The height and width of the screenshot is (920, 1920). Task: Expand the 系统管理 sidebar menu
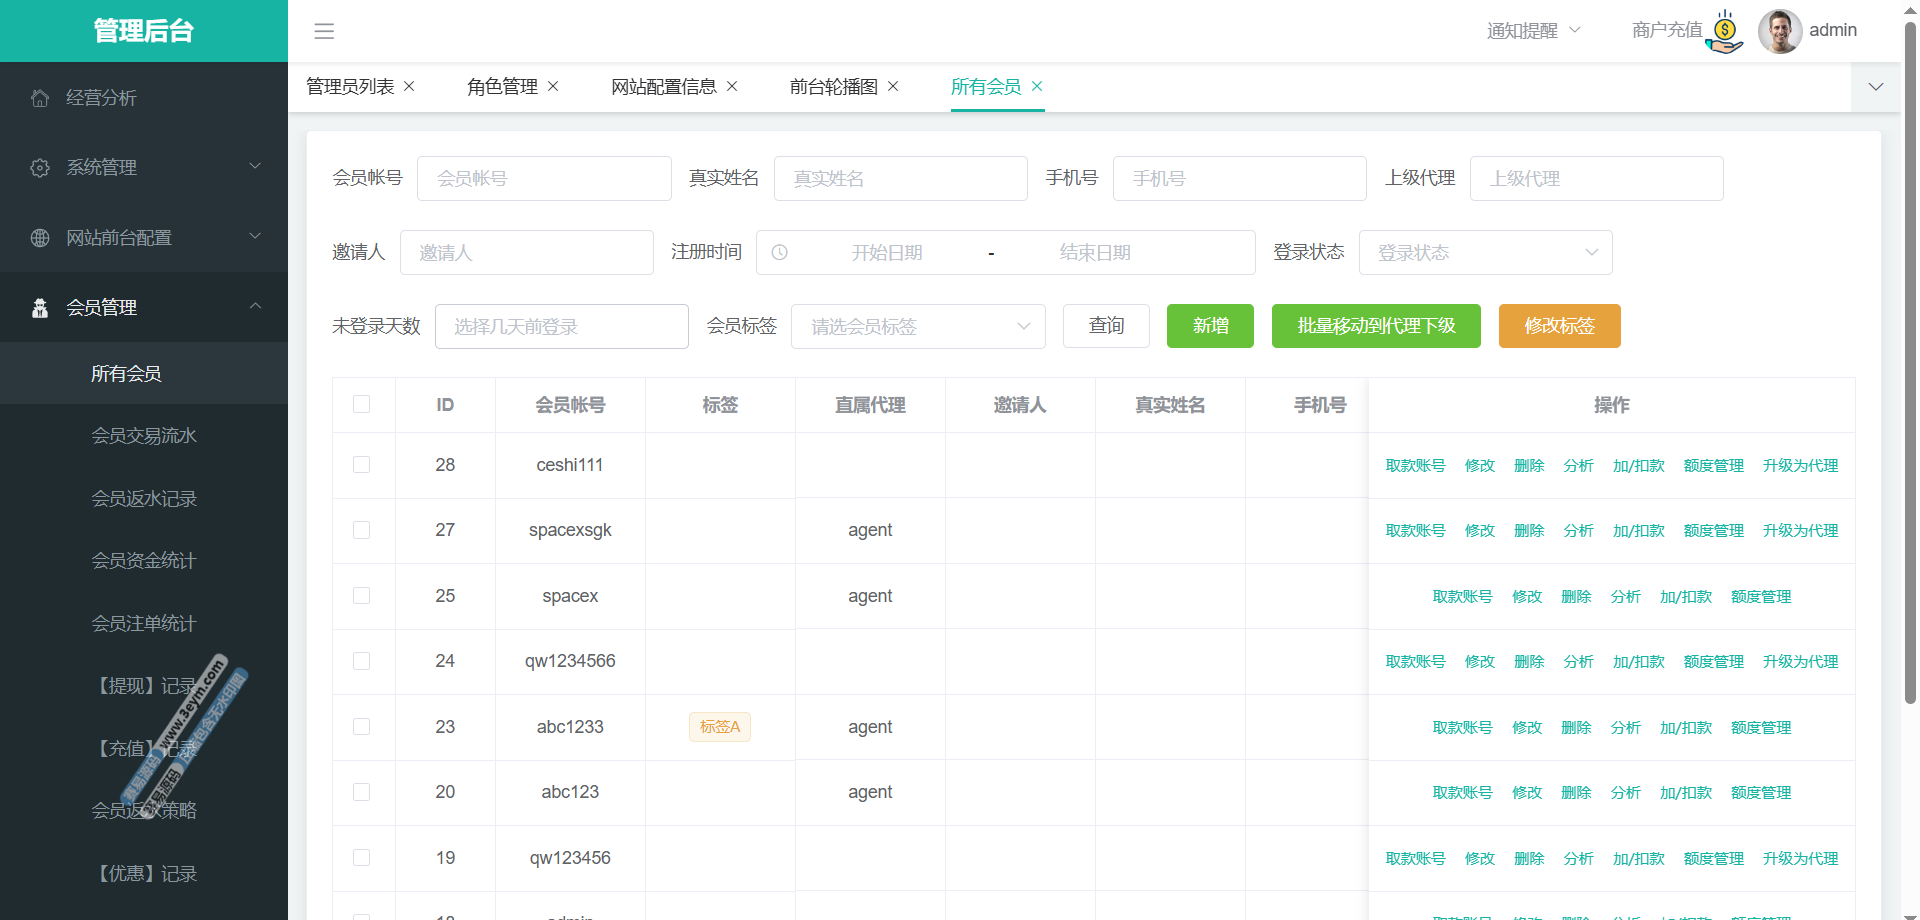coord(144,167)
